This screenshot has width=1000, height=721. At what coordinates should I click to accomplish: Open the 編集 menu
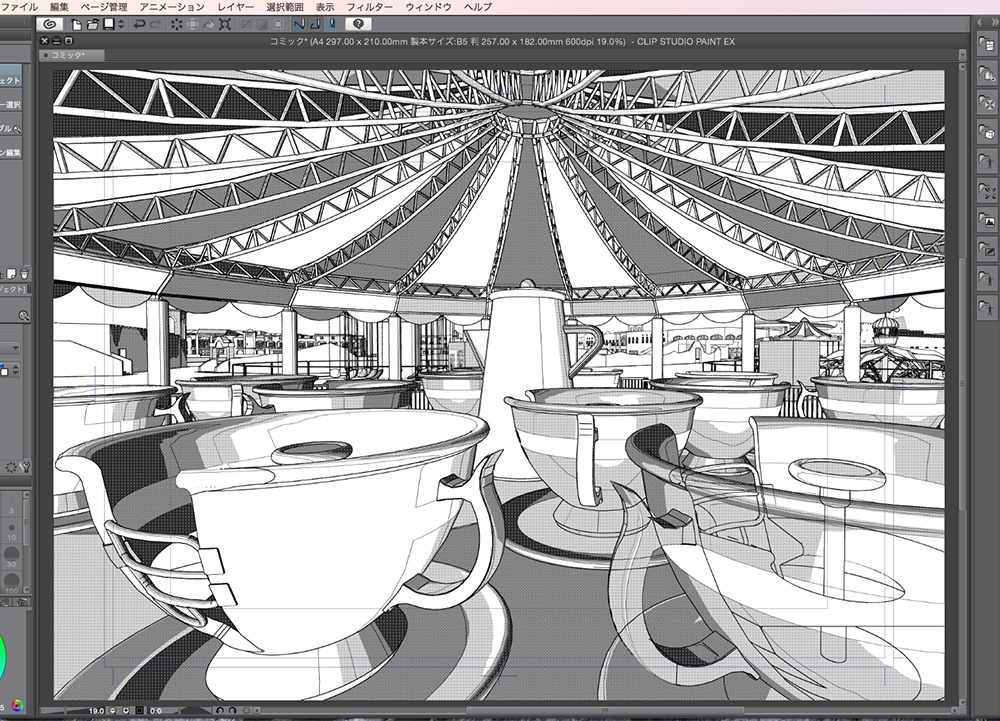(x=59, y=7)
